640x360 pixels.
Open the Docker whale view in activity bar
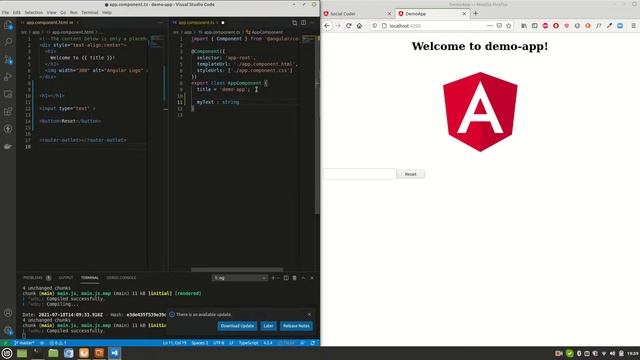click(x=8, y=146)
